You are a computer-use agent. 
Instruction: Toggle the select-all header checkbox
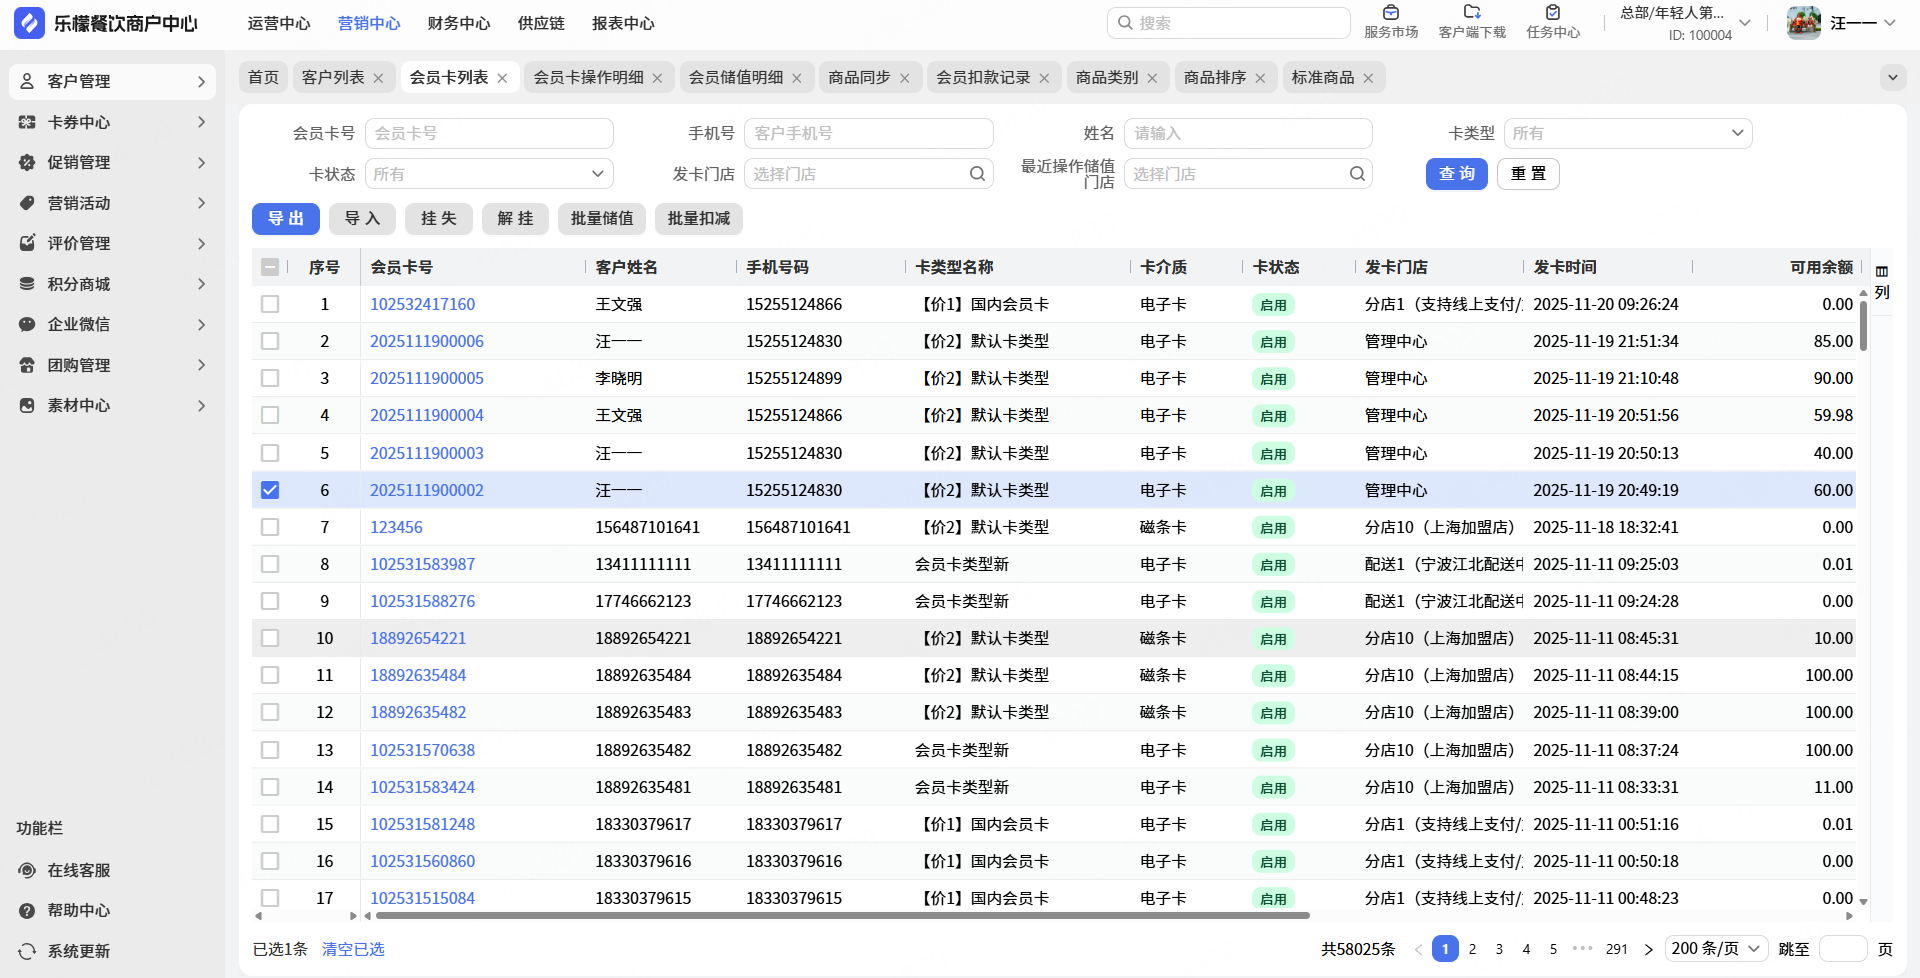point(270,267)
